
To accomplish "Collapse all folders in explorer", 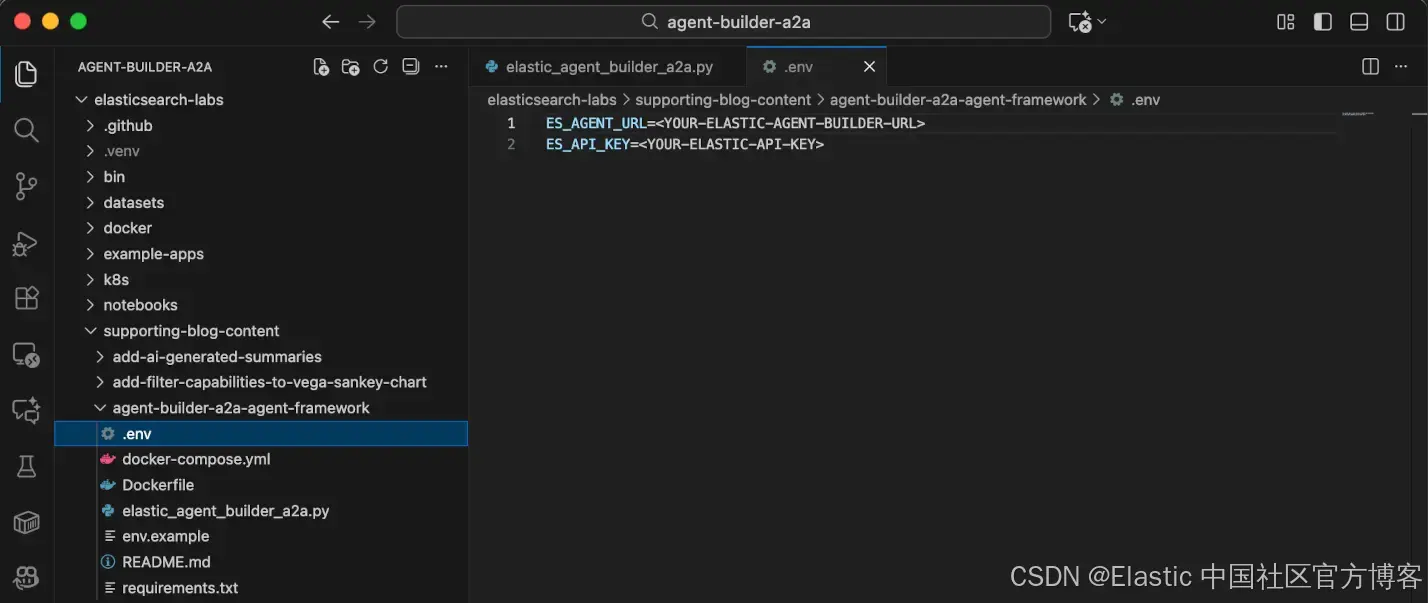I will (410, 67).
